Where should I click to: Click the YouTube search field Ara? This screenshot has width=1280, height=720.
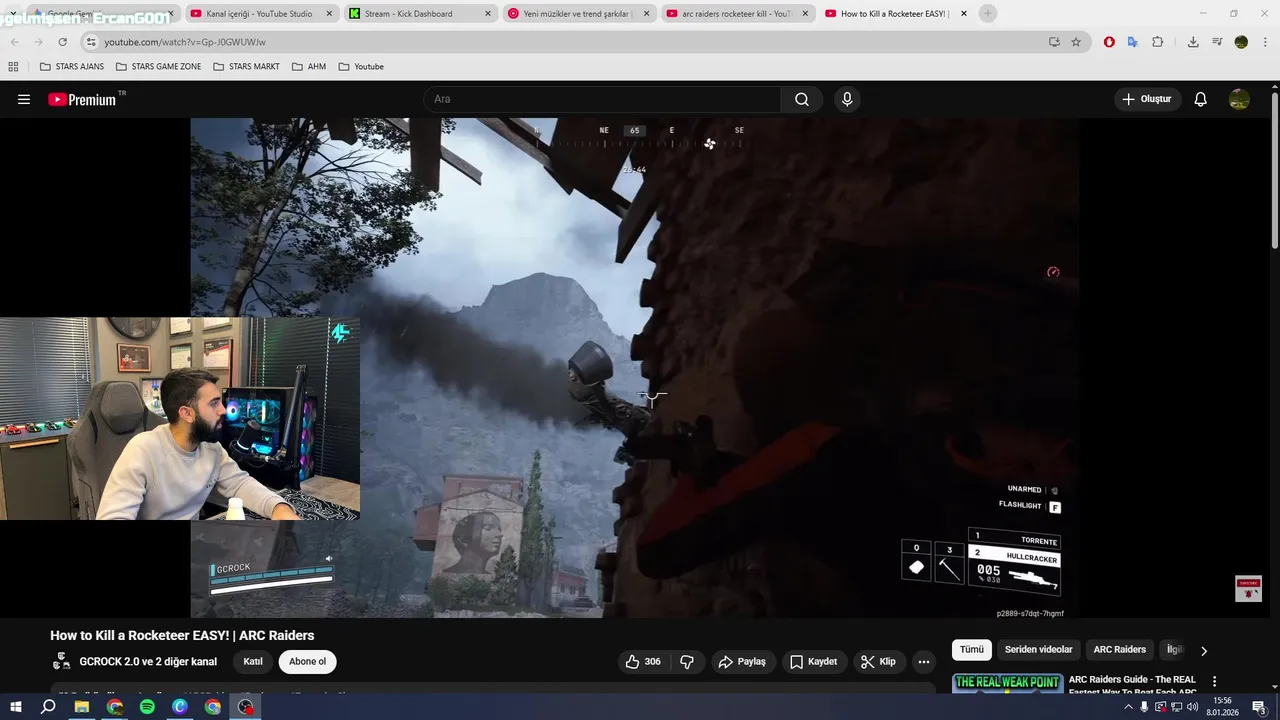coord(603,99)
